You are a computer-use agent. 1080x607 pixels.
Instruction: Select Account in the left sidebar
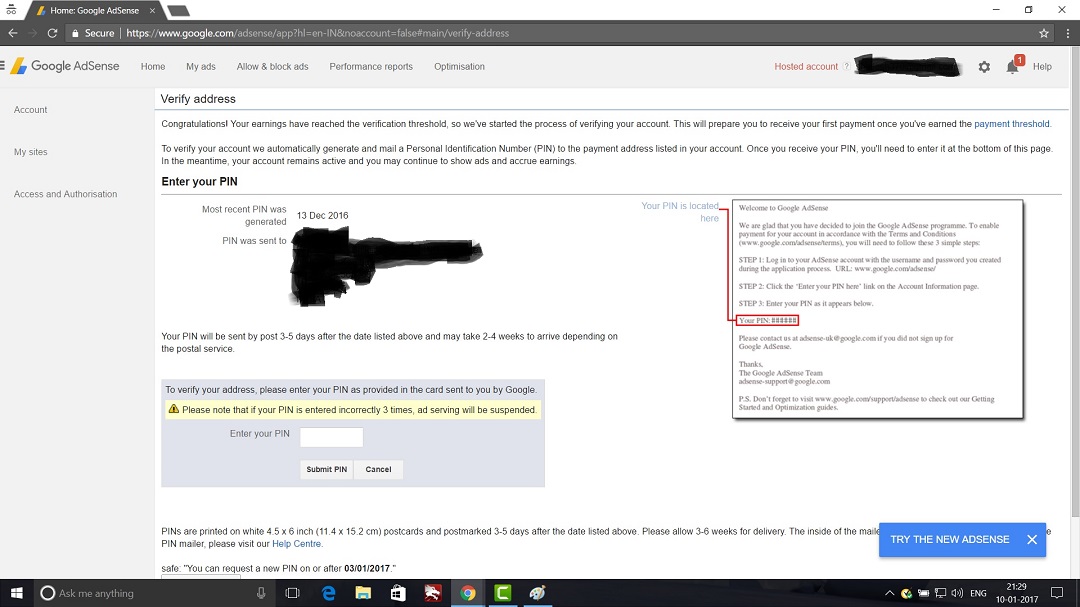[x=30, y=110]
